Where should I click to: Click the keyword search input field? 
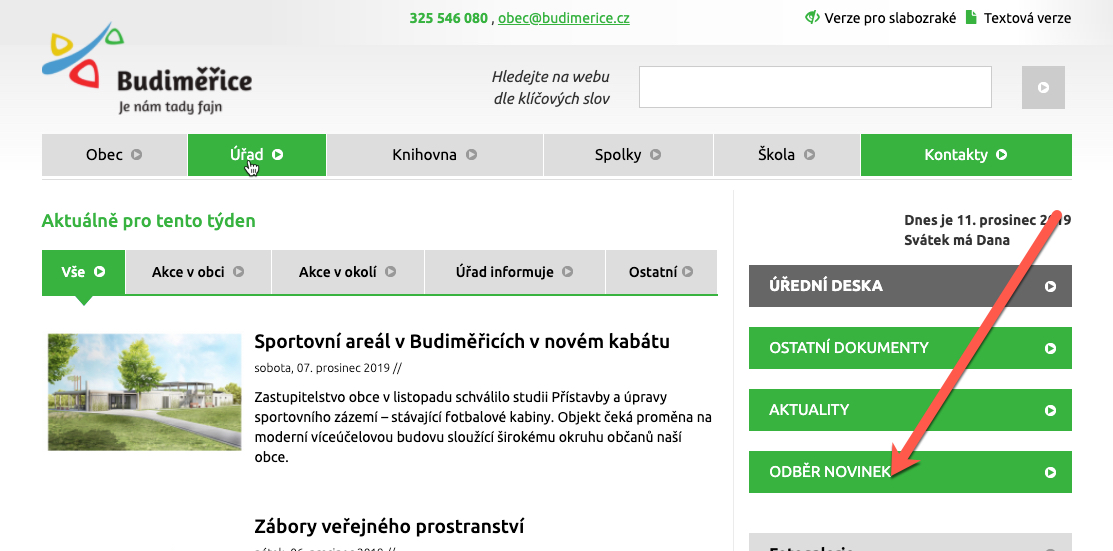coord(814,88)
